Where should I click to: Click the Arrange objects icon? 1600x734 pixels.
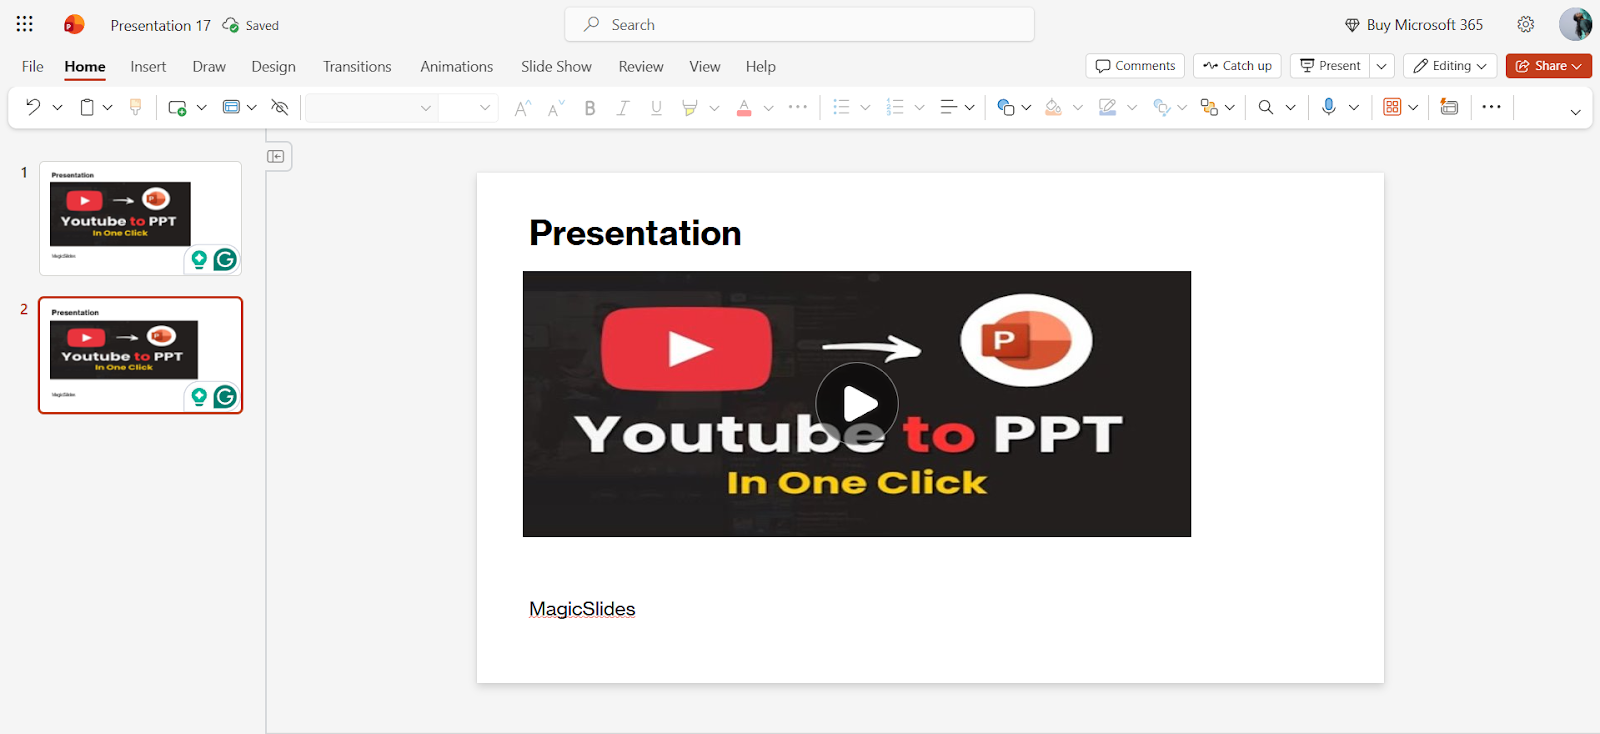pyautogui.click(x=1209, y=107)
